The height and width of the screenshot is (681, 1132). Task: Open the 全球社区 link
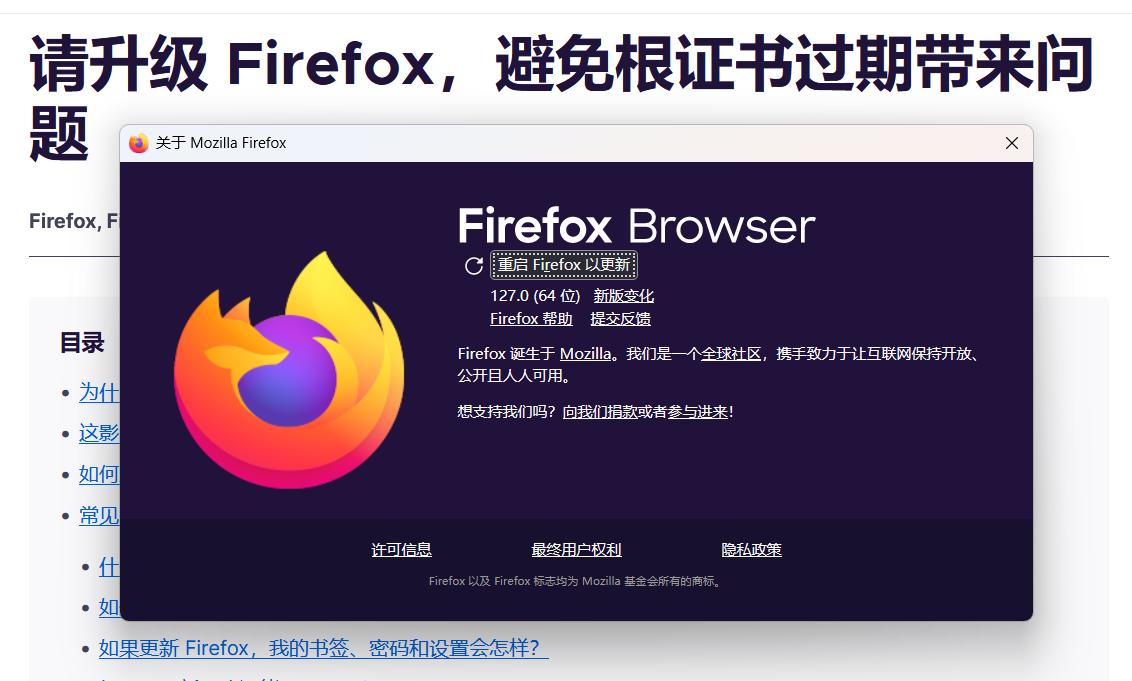click(x=731, y=354)
